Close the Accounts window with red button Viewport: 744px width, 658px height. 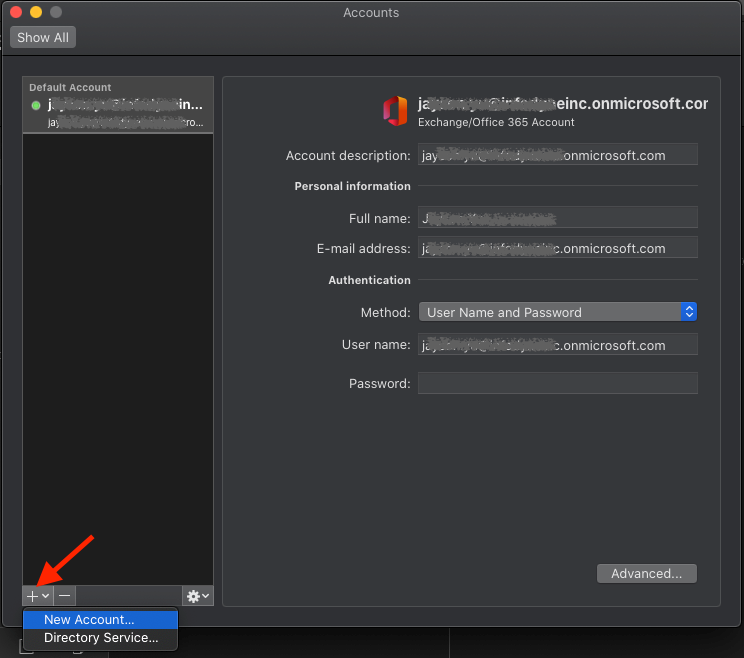point(16,12)
